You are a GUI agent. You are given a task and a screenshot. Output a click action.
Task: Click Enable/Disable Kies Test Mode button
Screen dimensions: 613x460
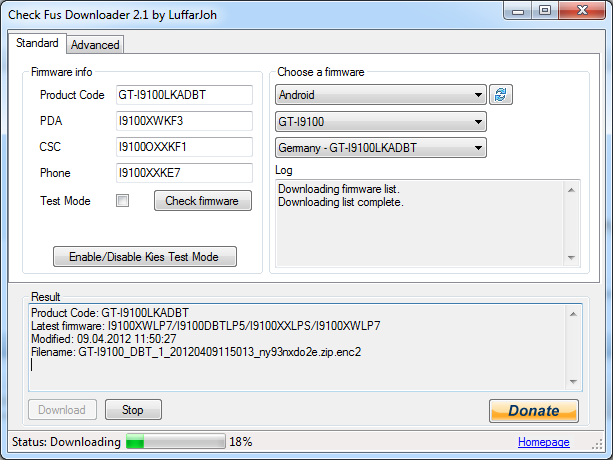coord(145,257)
